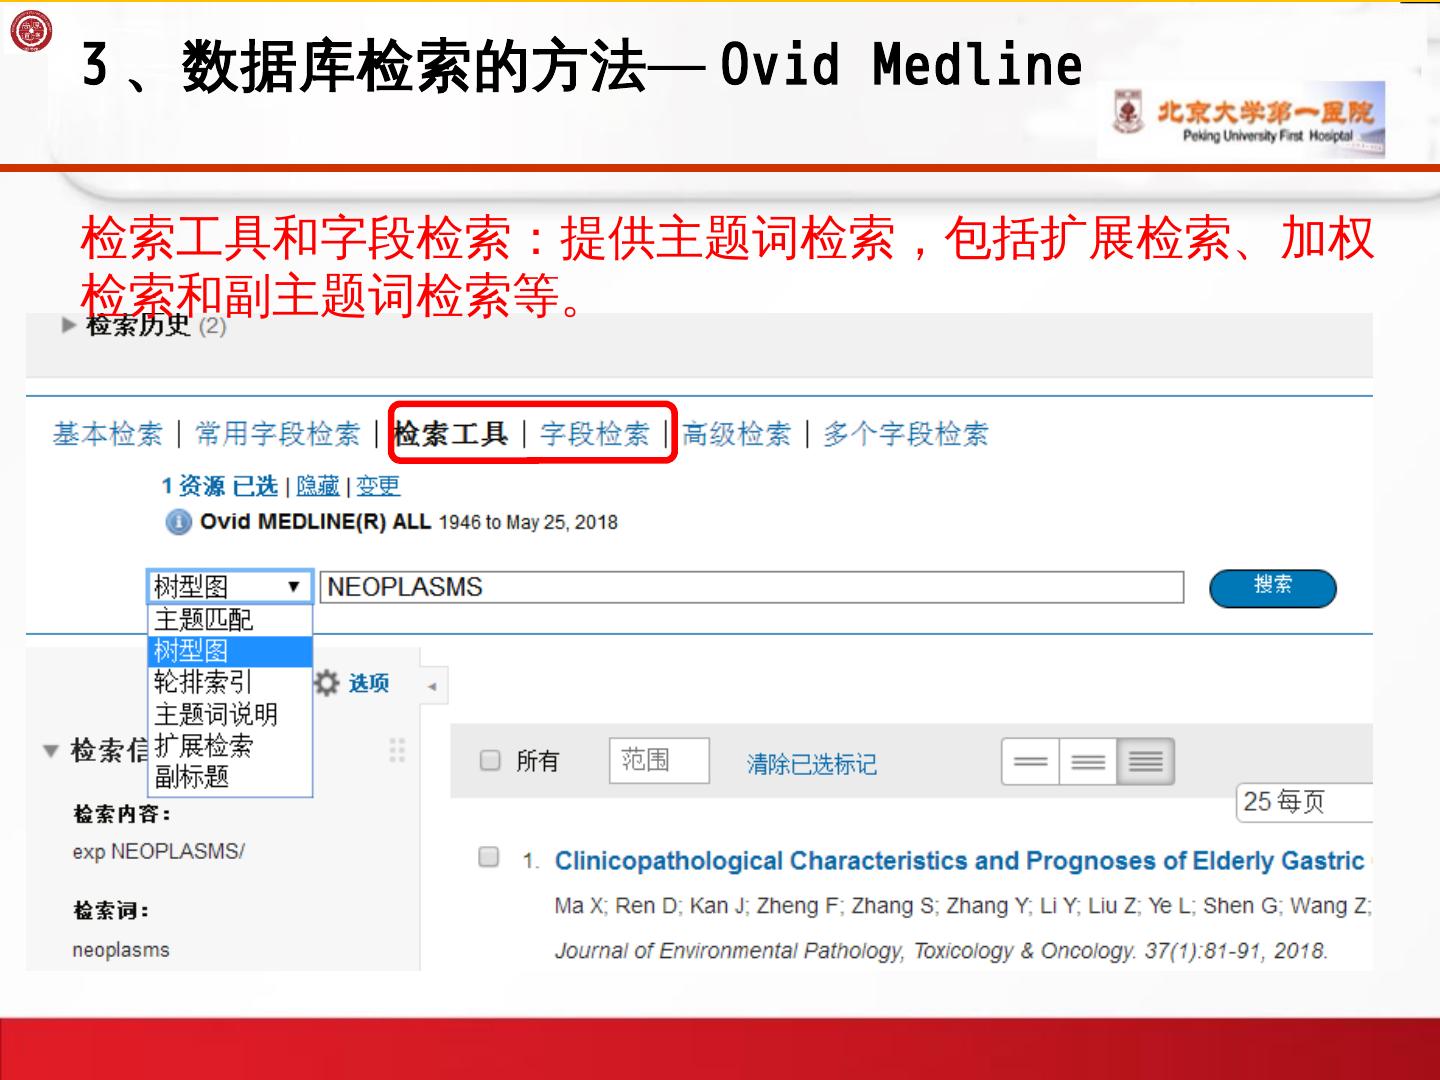Choose 轮排索引 from the dropdown list
This screenshot has width=1440, height=1080.
(x=230, y=682)
